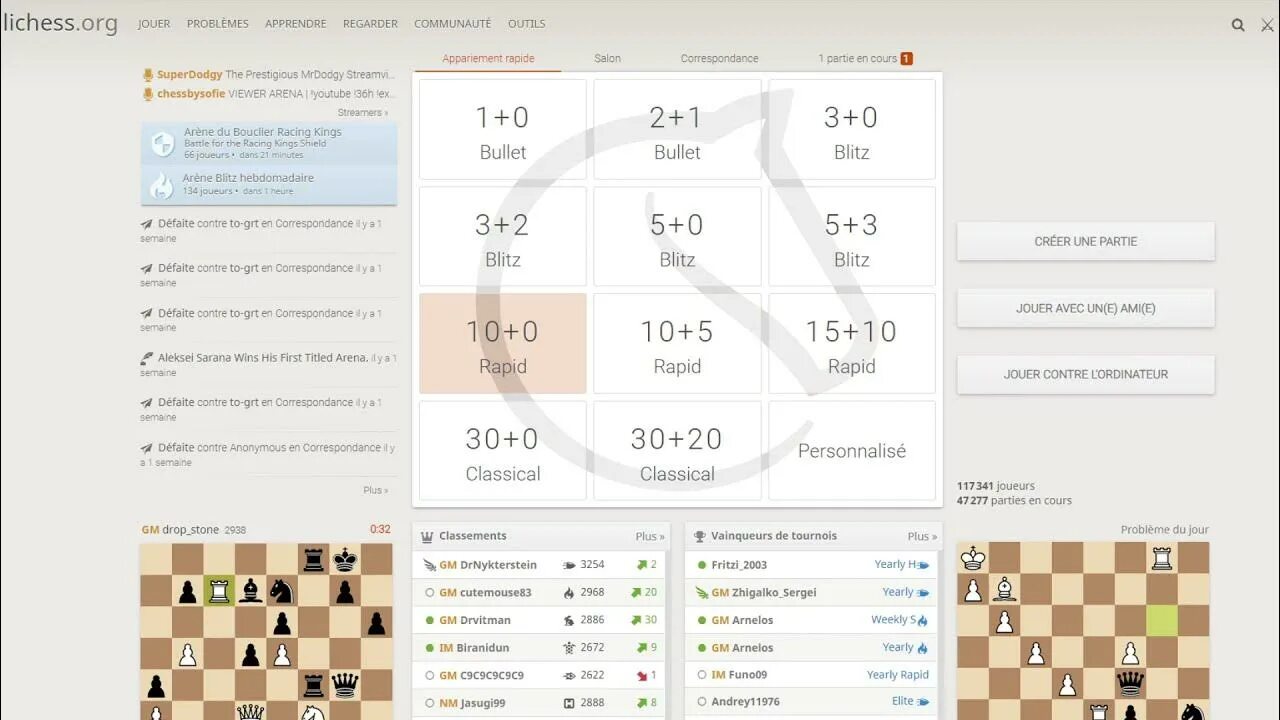1280x720 pixels.
Task: Open the 1 partie en cours tab
Action: (x=865, y=58)
